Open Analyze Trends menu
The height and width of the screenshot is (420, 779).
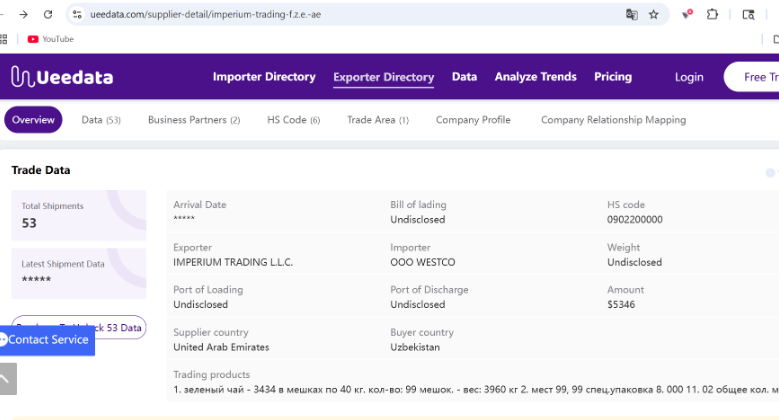tap(536, 77)
